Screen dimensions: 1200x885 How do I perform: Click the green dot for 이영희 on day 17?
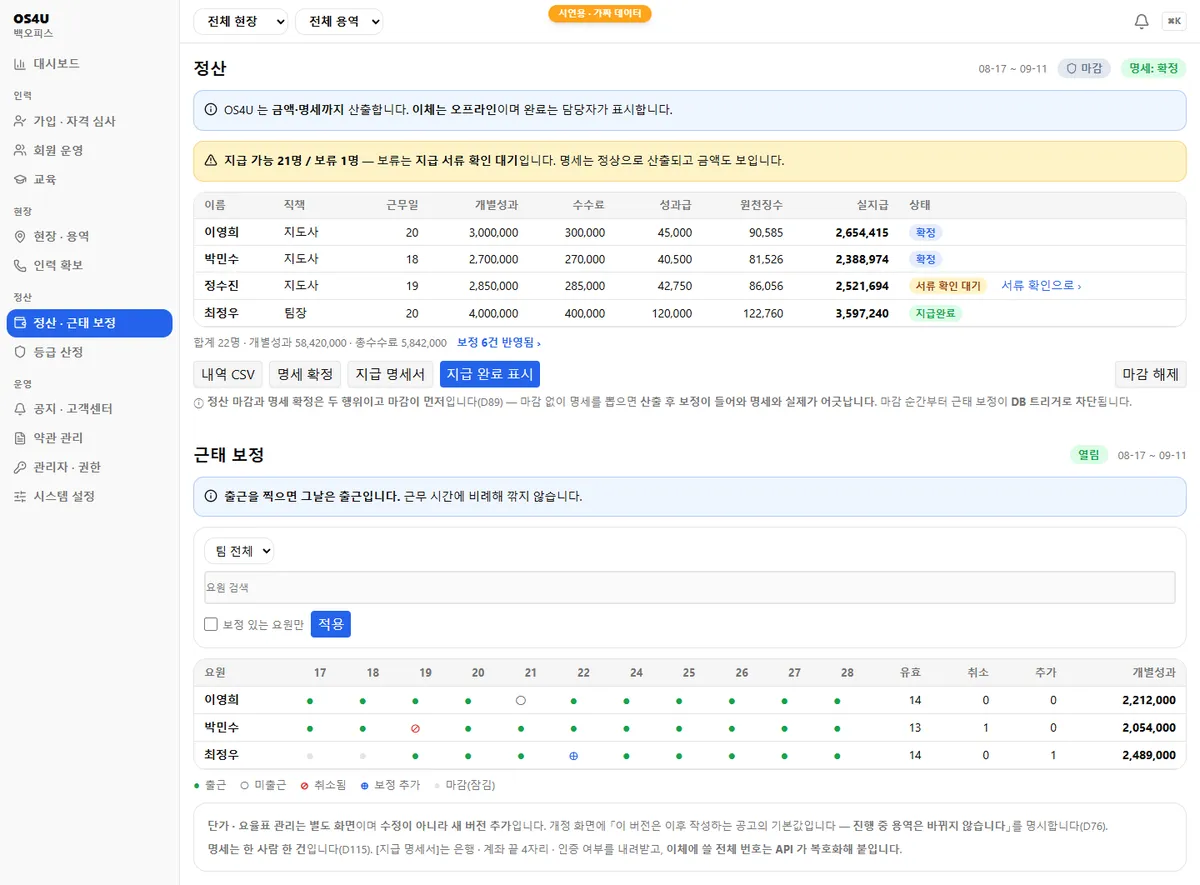(x=310, y=700)
